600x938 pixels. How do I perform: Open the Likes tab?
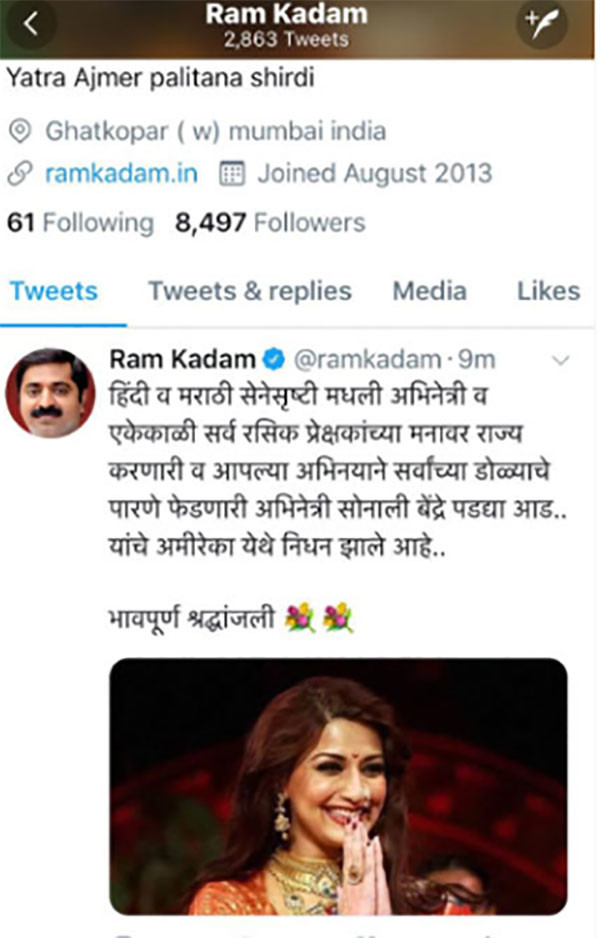[x=549, y=291]
